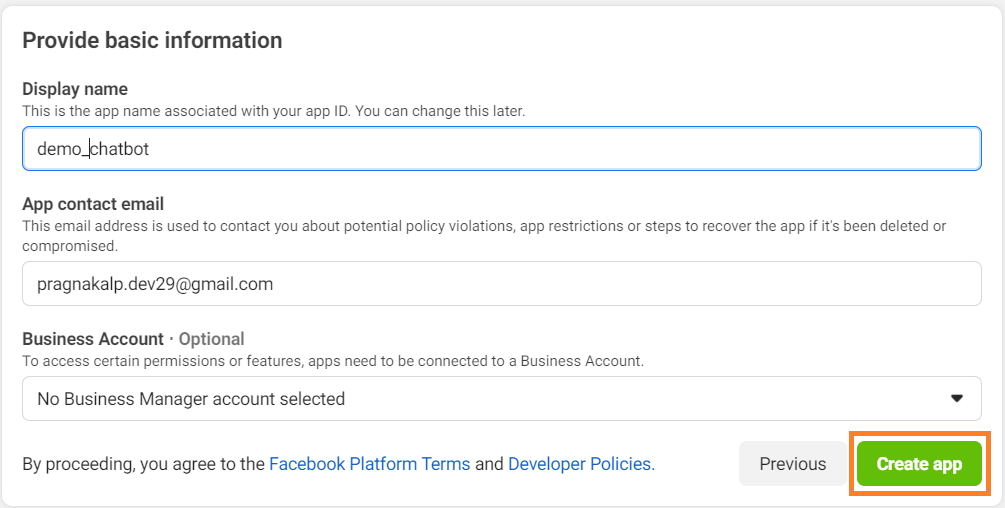Click the Provide basic information heading

pyautogui.click(x=152, y=41)
